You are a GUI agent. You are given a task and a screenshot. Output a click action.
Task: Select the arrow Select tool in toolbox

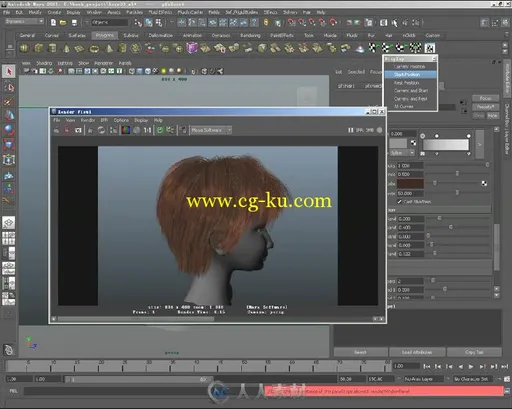point(9,71)
